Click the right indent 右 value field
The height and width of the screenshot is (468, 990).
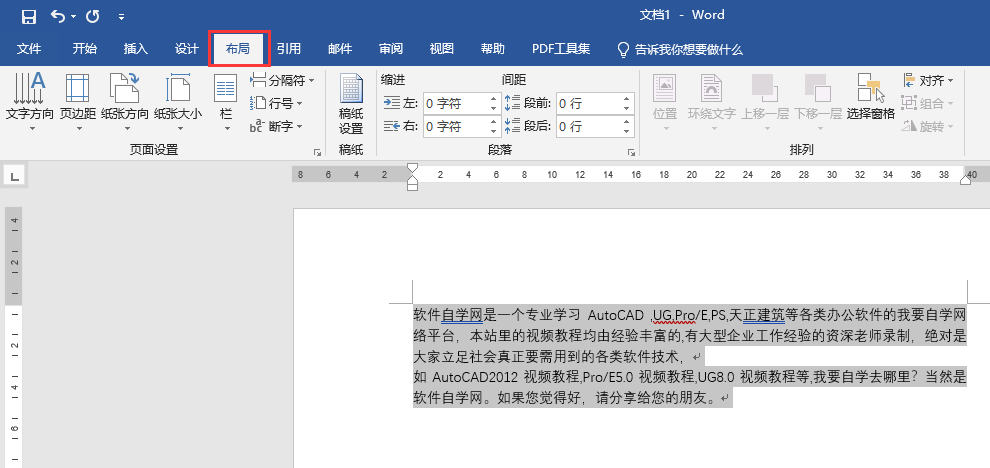tap(455, 126)
